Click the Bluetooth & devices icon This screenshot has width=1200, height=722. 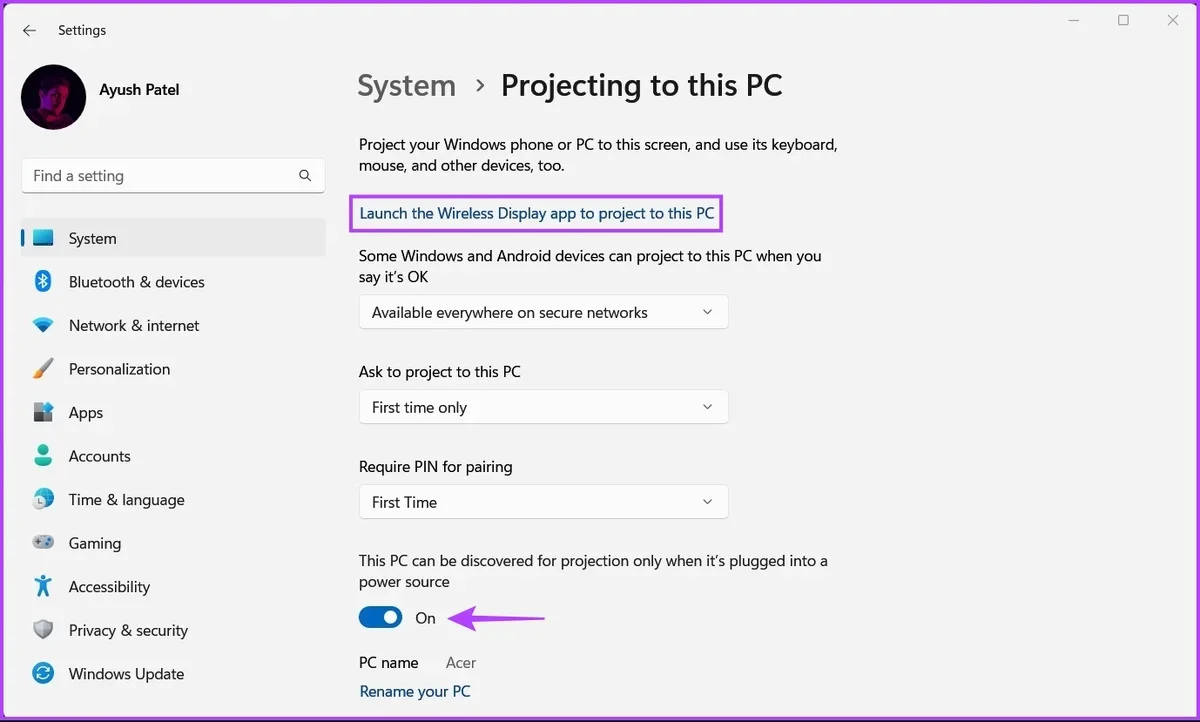[x=43, y=282]
